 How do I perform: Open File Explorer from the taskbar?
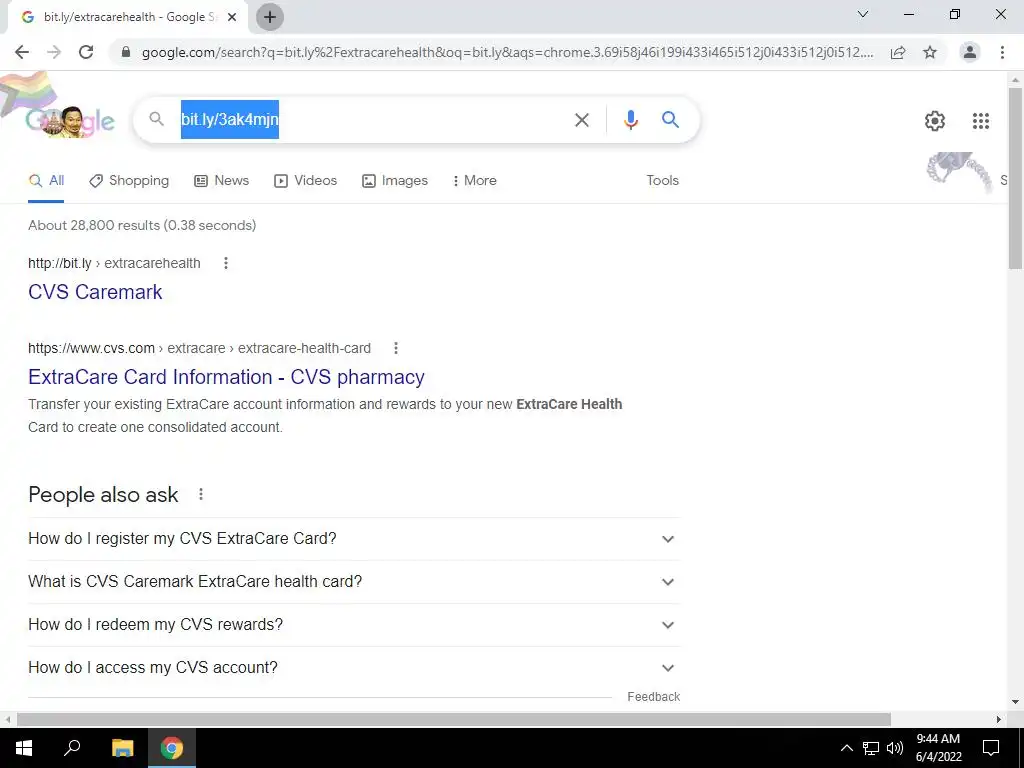coord(122,748)
